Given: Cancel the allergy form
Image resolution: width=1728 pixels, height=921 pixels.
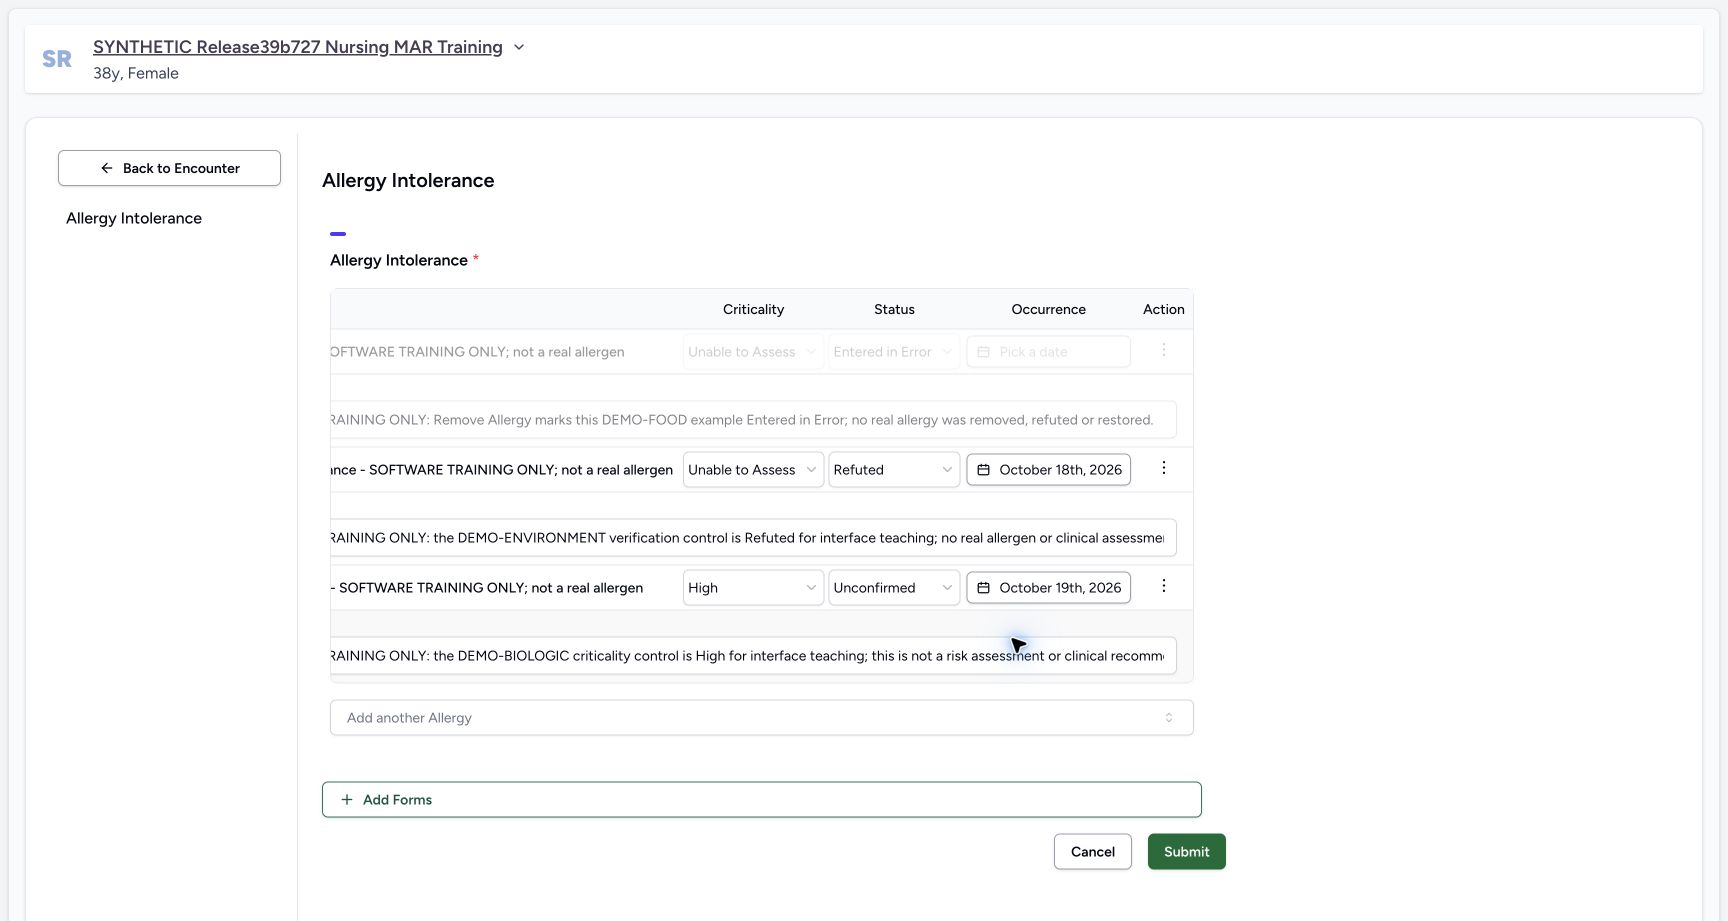Looking at the screenshot, I should [x=1092, y=851].
